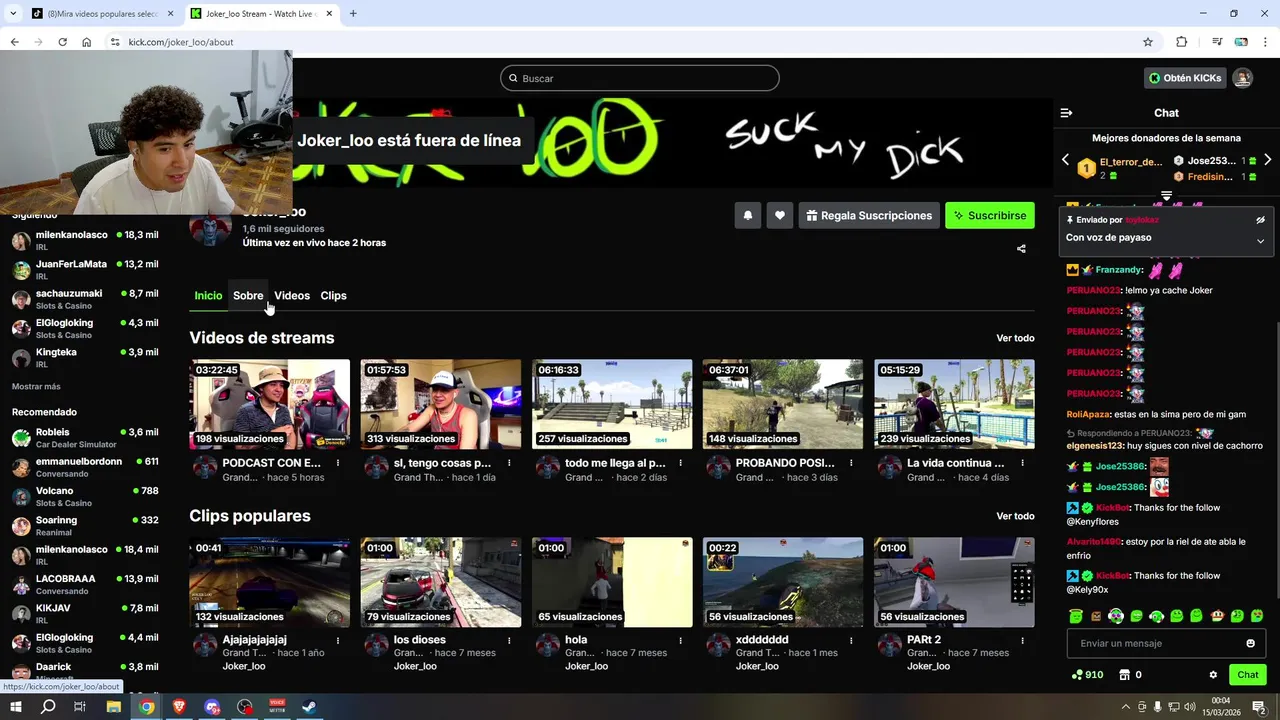Open the shop icon next to 0
The height and width of the screenshot is (720, 1280).
(x=1124, y=675)
